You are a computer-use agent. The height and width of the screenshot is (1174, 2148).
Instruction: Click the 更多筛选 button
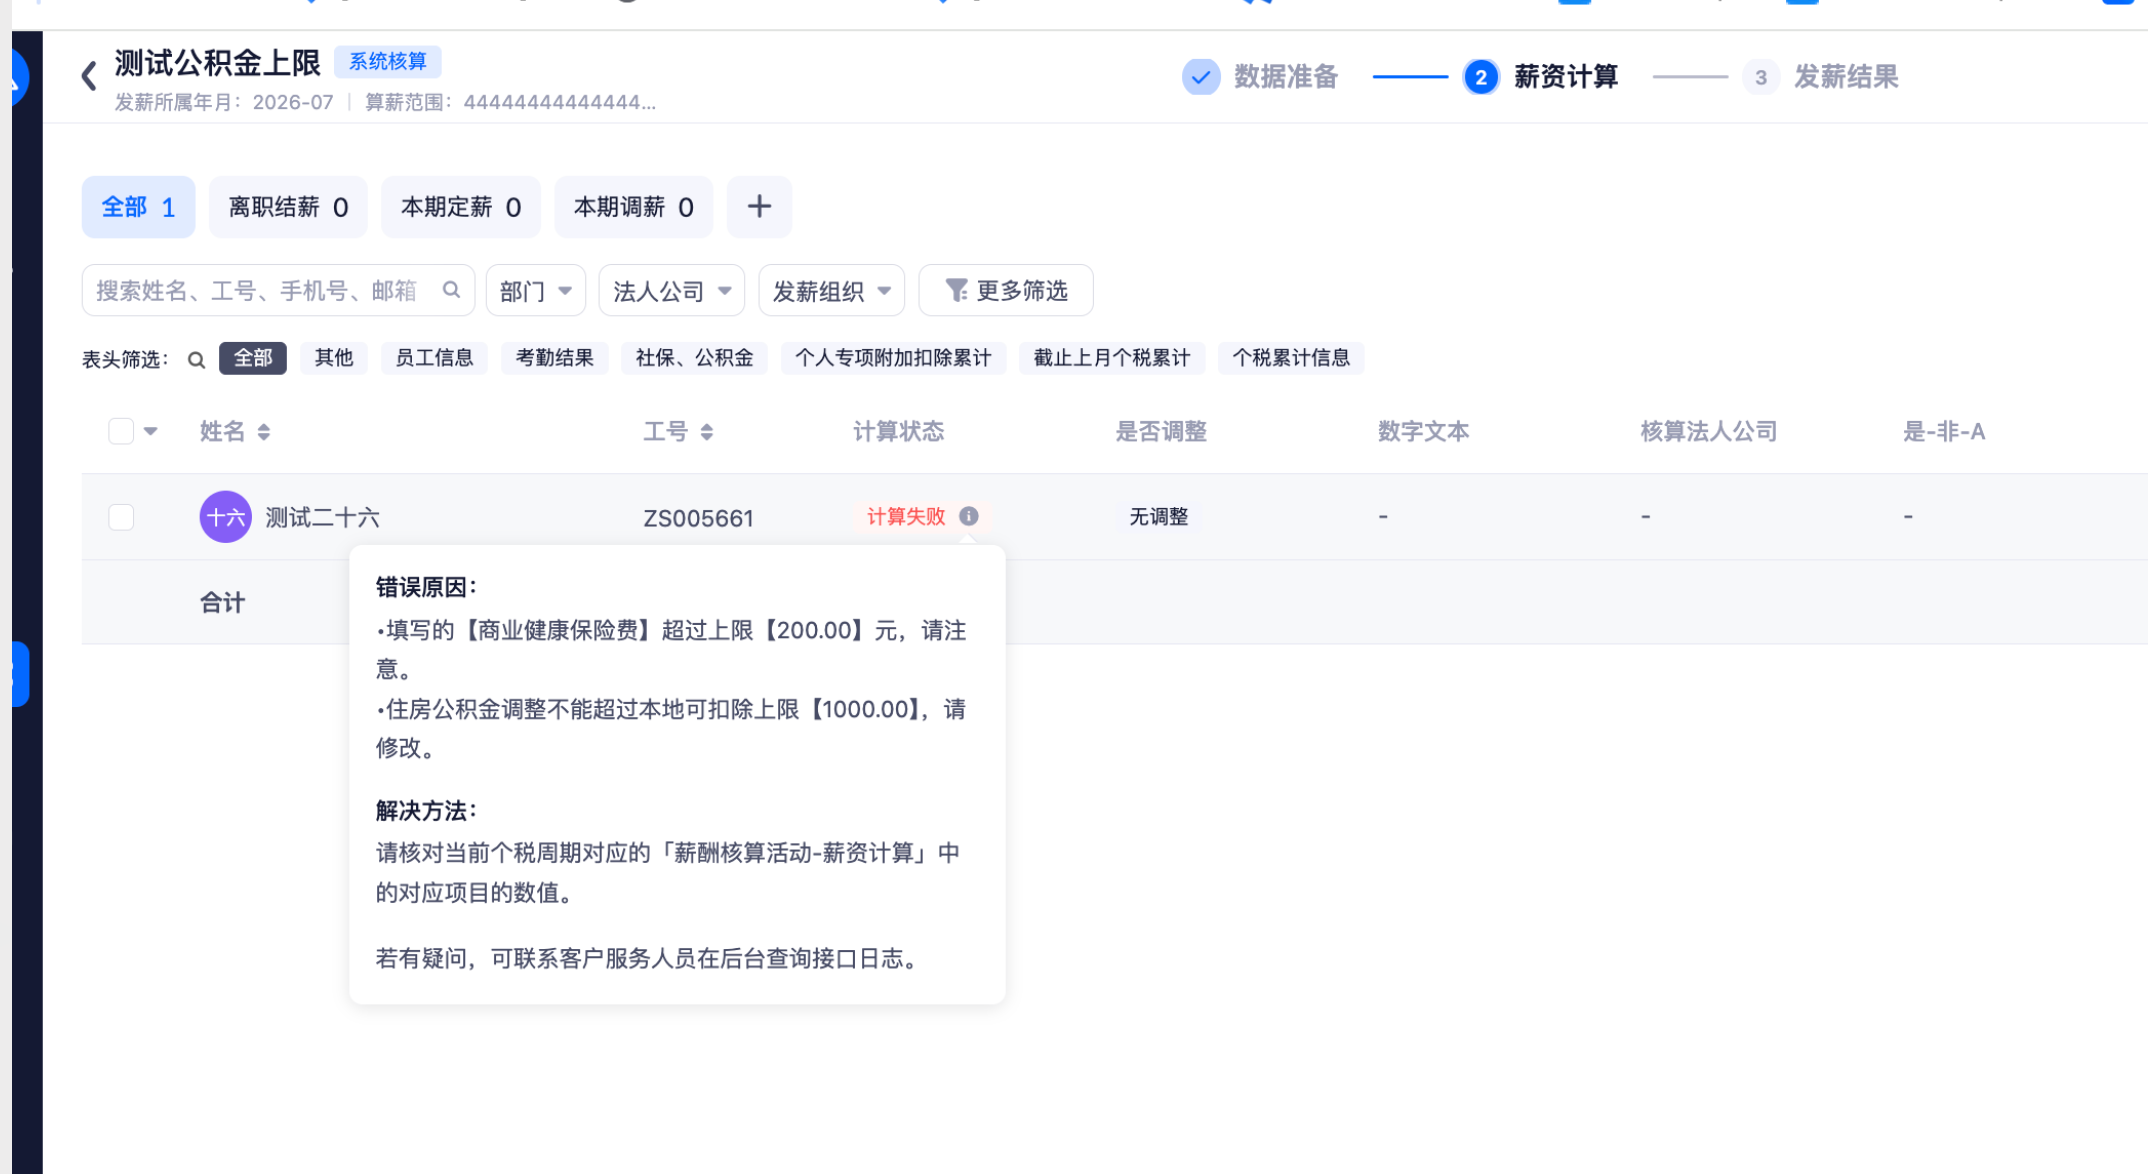pyautogui.click(x=1006, y=291)
